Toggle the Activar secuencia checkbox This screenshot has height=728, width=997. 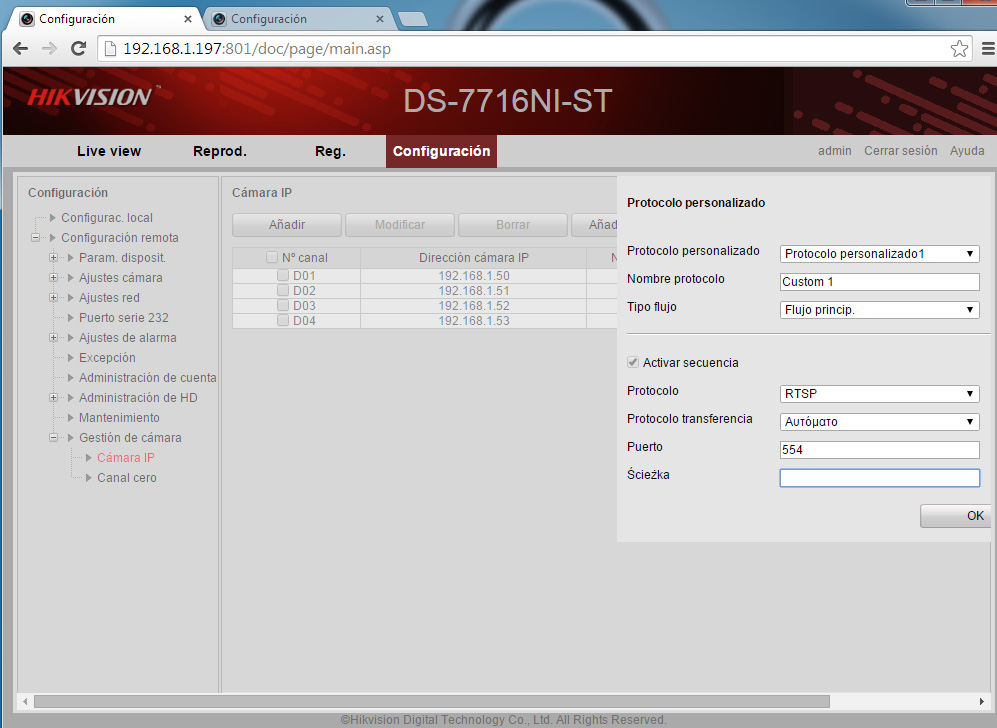click(633, 362)
